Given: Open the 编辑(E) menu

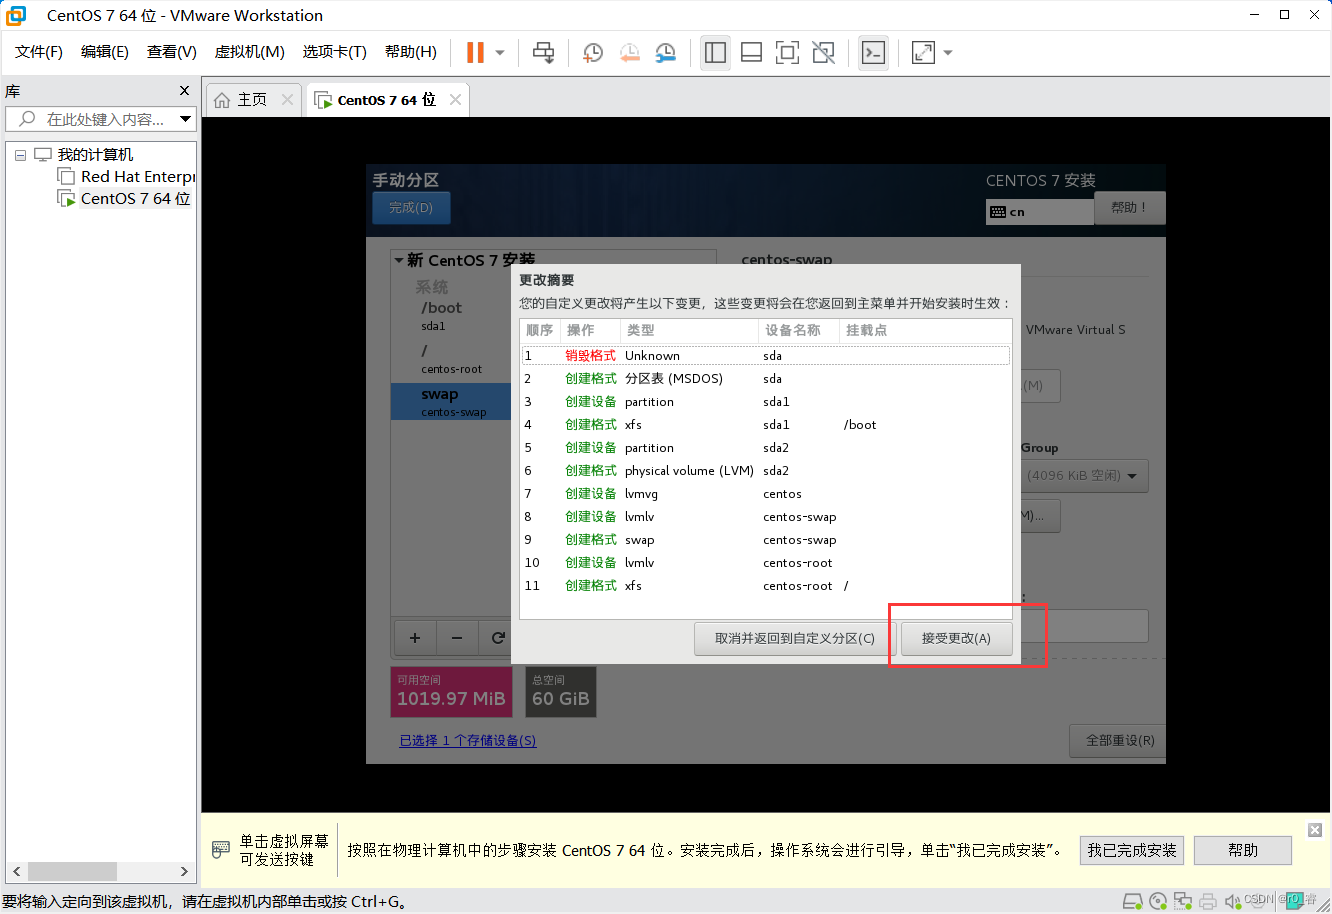Looking at the screenshot, I should (105, 52).
